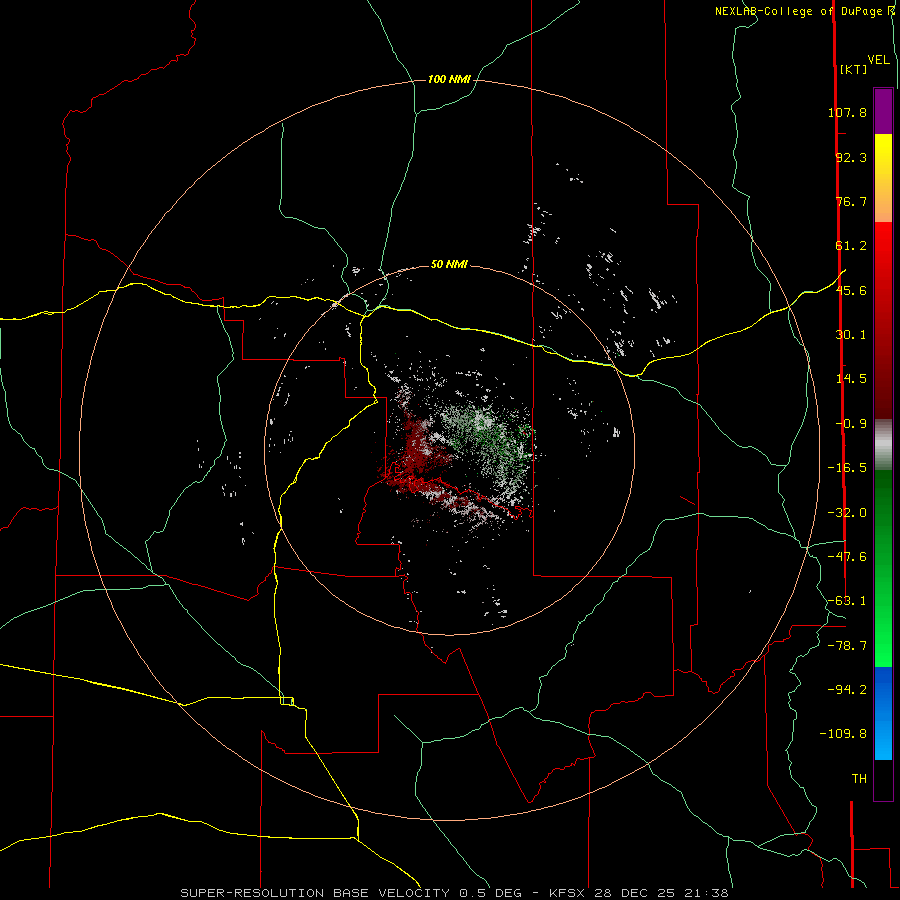Image resolution: width=900 pixels, height=900 pixels.
Task: Click the 92.3 legend value
Action: tap(851, 157)
